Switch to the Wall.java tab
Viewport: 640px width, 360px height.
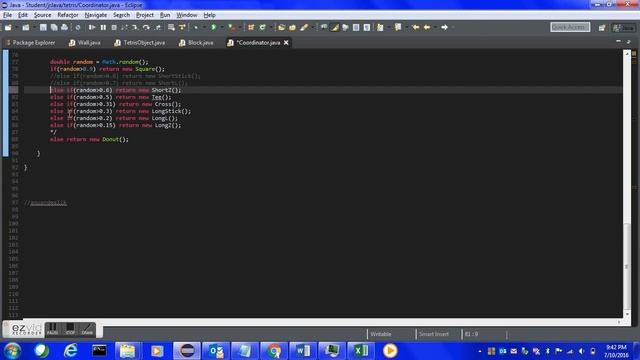tap(84, 42)
